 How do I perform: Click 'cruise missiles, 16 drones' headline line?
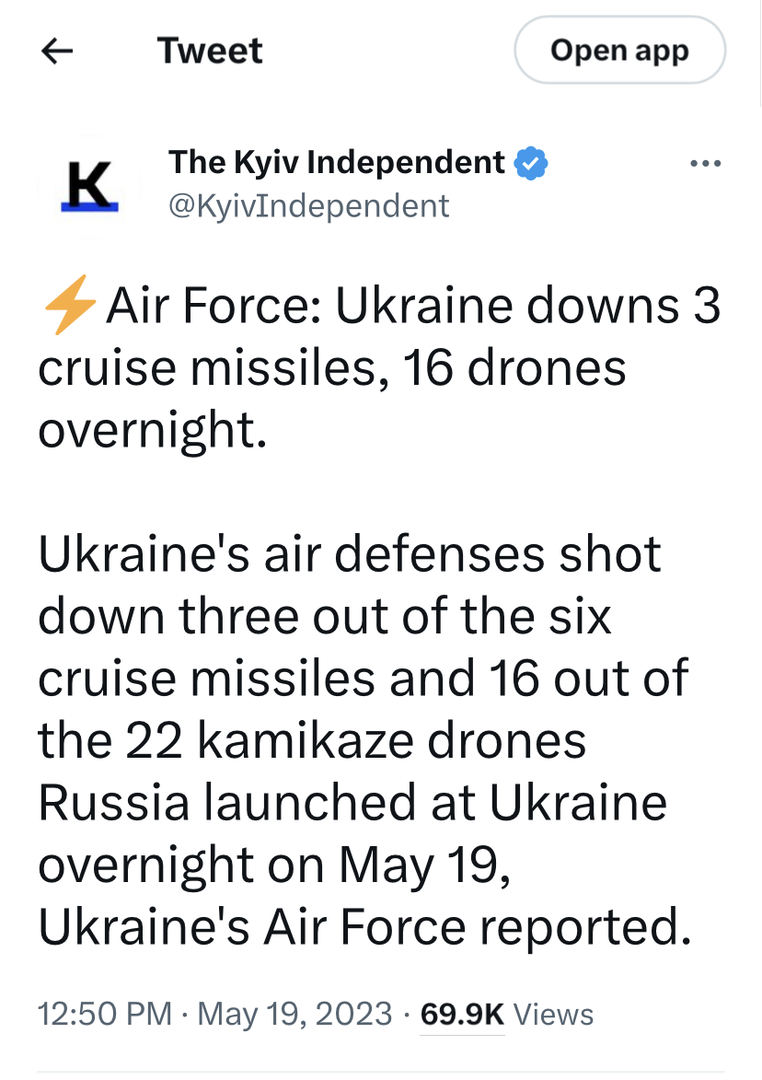(332, 369)
